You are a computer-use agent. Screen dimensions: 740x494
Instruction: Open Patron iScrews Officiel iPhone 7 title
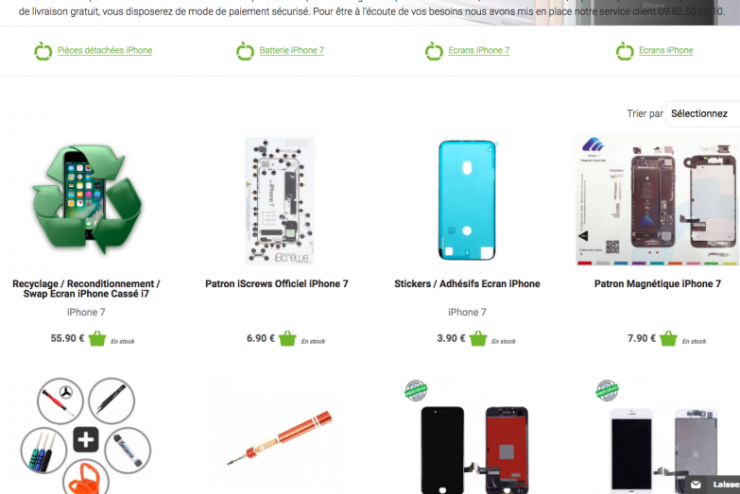(x=277, y=284)
